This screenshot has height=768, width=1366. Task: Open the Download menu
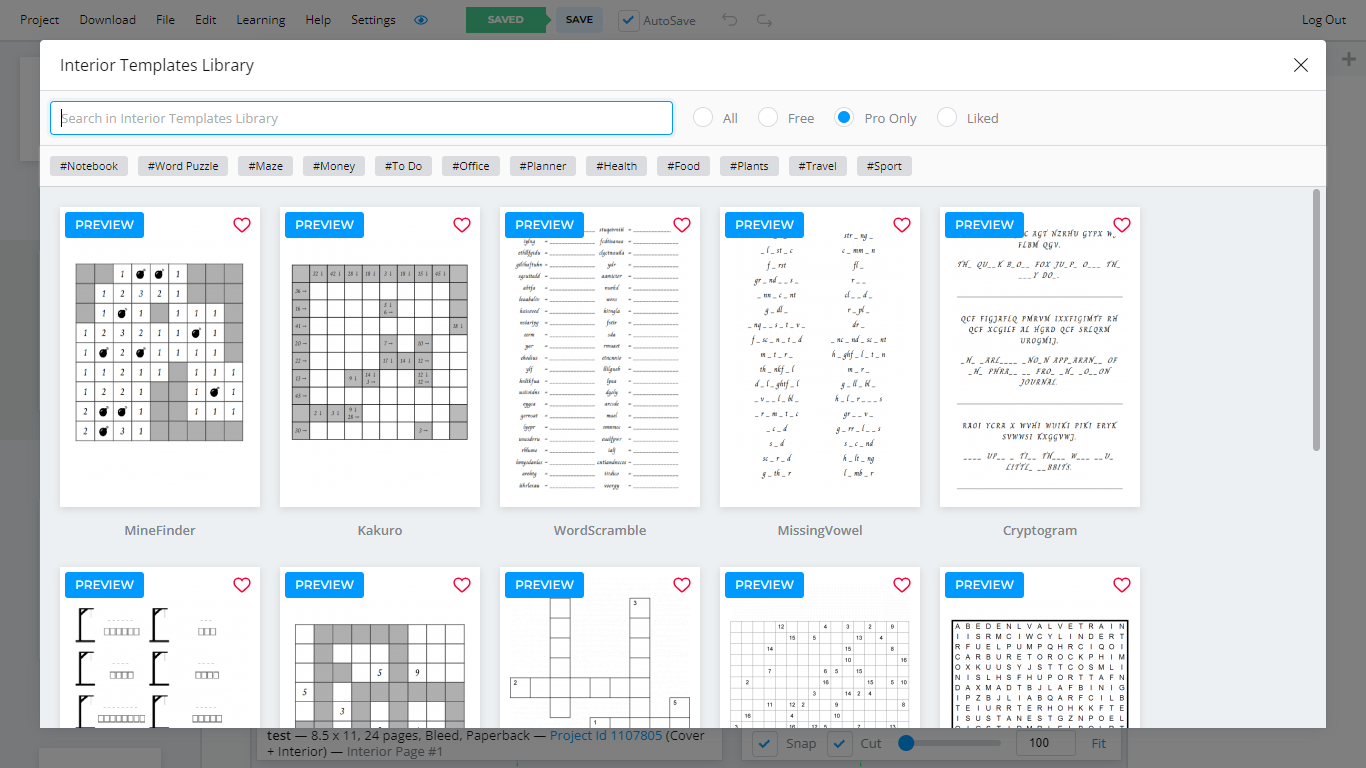click(107, 20)
